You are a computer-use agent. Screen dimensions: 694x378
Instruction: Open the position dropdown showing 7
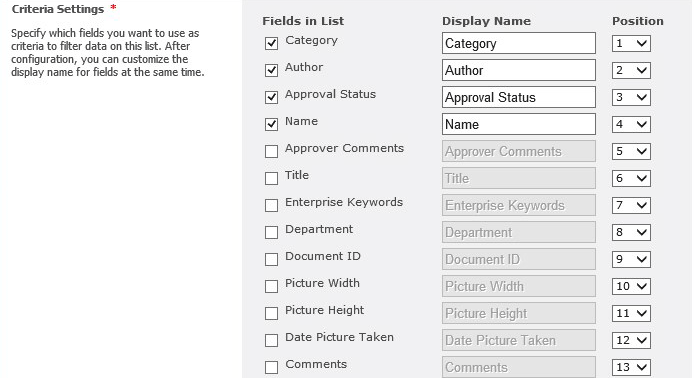tap(631, 205)
